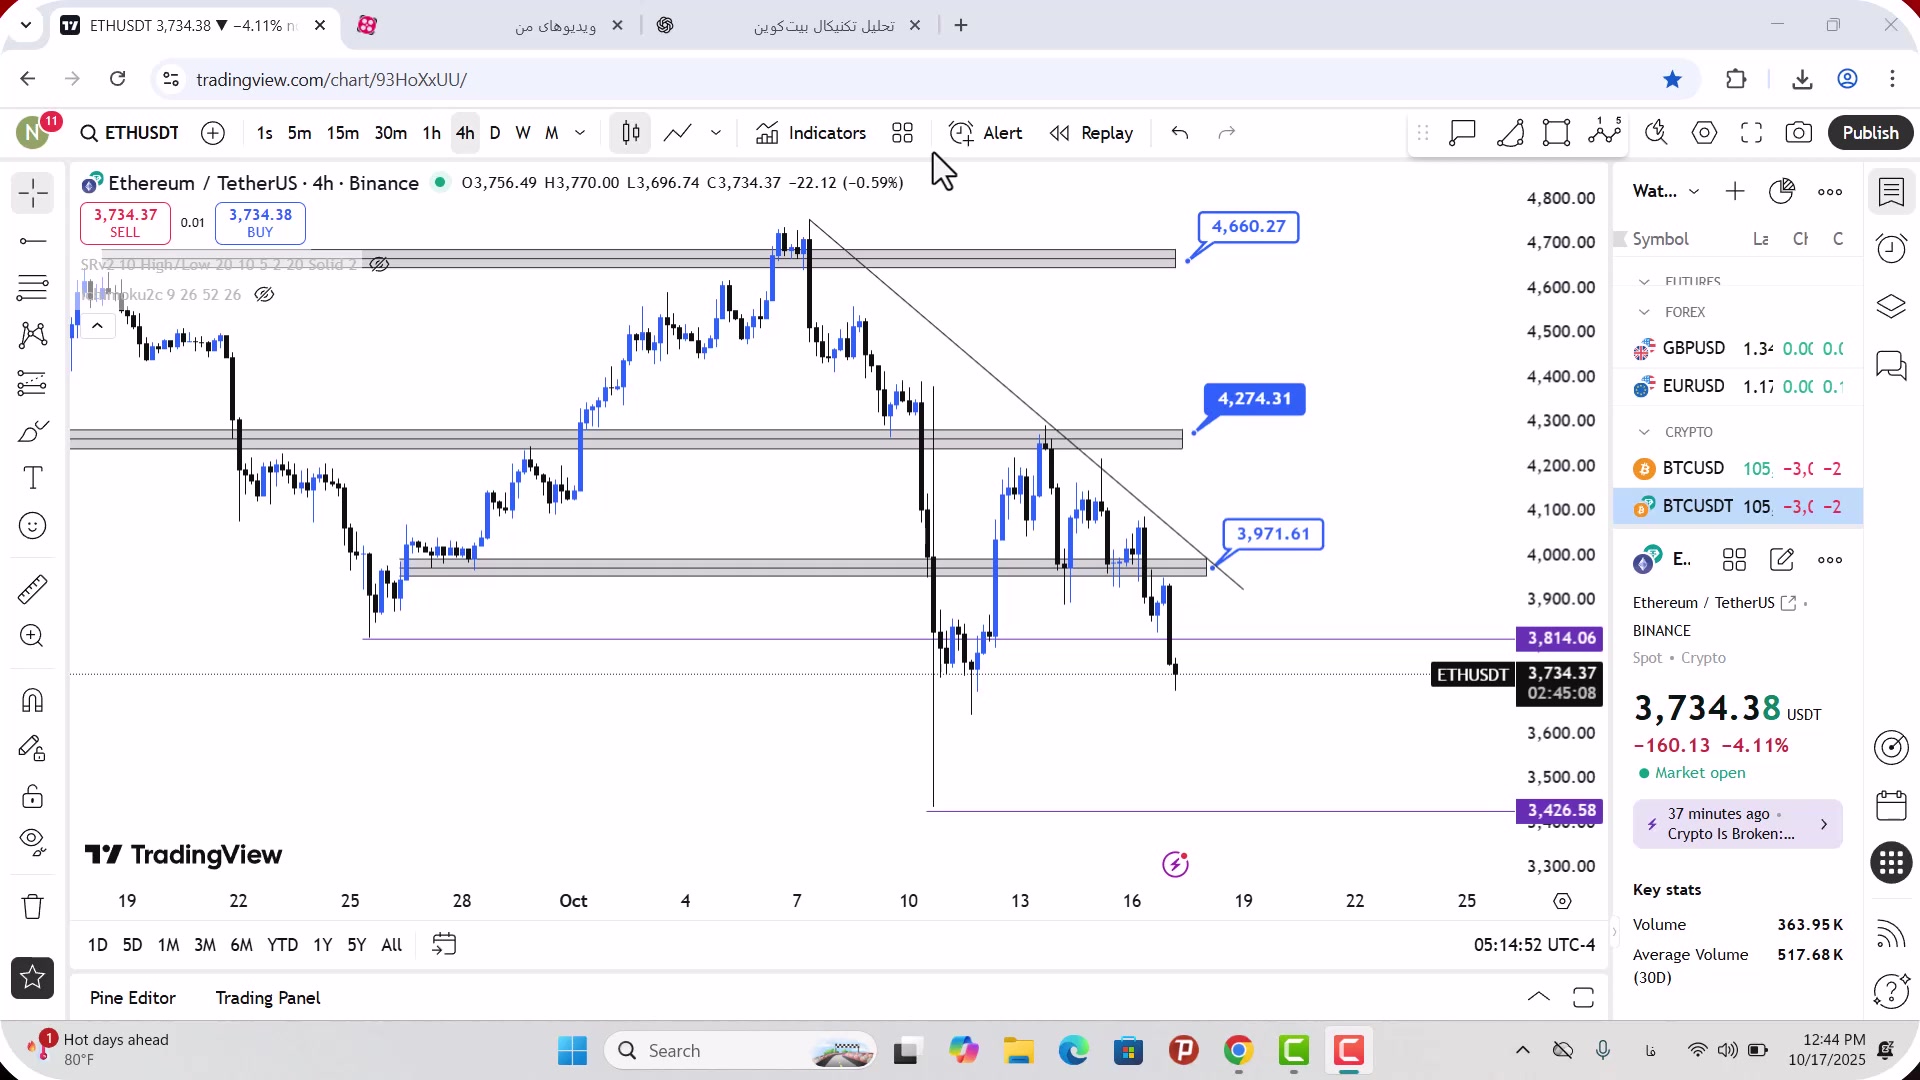Select the crosshair cursor tool
The width and height of the screenshot is (1920, 1080).
pos(32,193)
